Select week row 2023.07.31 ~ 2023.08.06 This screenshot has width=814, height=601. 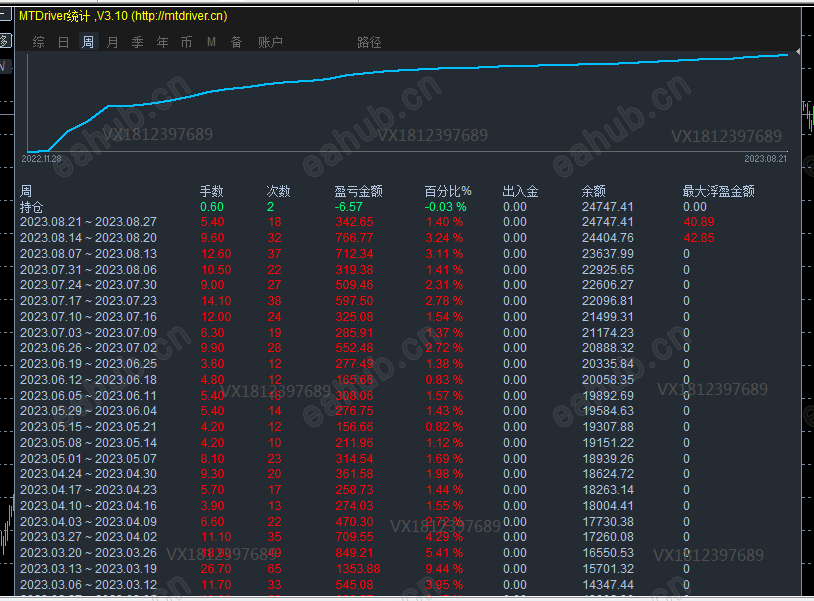[x=88, y=270]
